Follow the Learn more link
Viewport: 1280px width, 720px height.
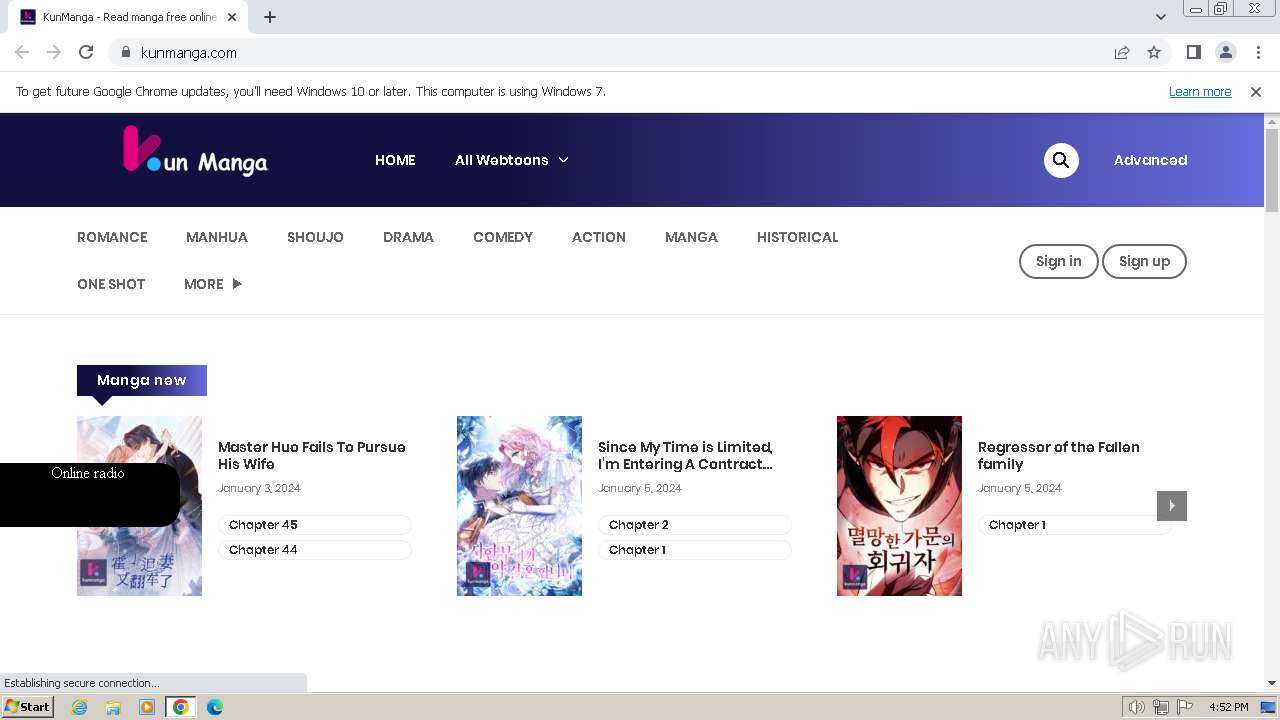(1200, 91)
